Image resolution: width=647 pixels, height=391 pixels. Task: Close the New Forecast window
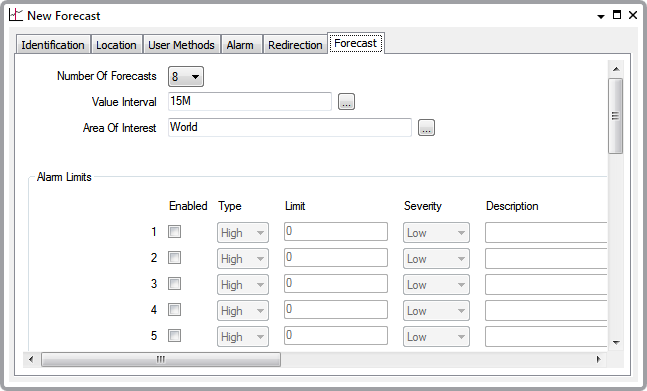click(x=633, y=15)
